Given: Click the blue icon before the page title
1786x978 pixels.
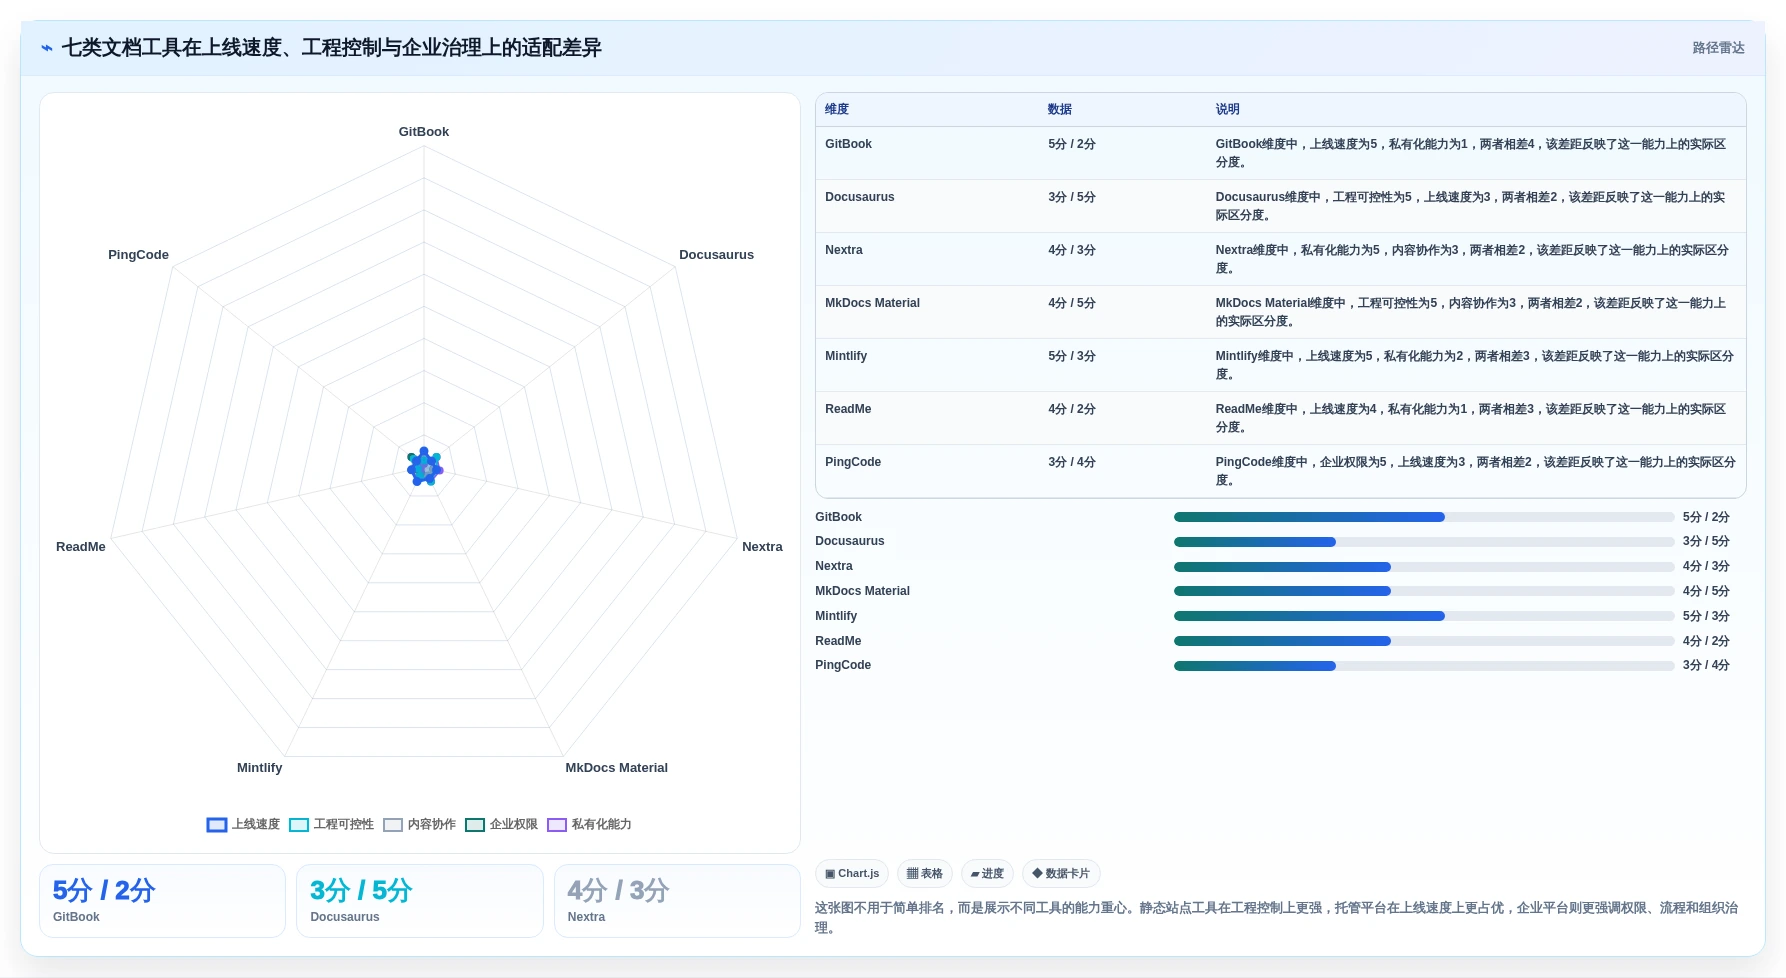Looking at the screenshot, I should click(x=47, y=48).
